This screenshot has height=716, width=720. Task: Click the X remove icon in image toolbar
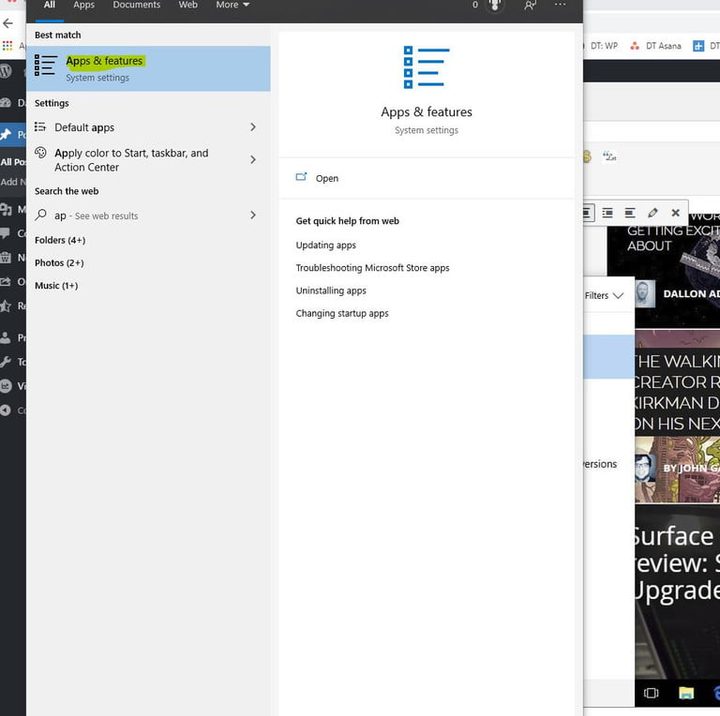coord(675,213)
